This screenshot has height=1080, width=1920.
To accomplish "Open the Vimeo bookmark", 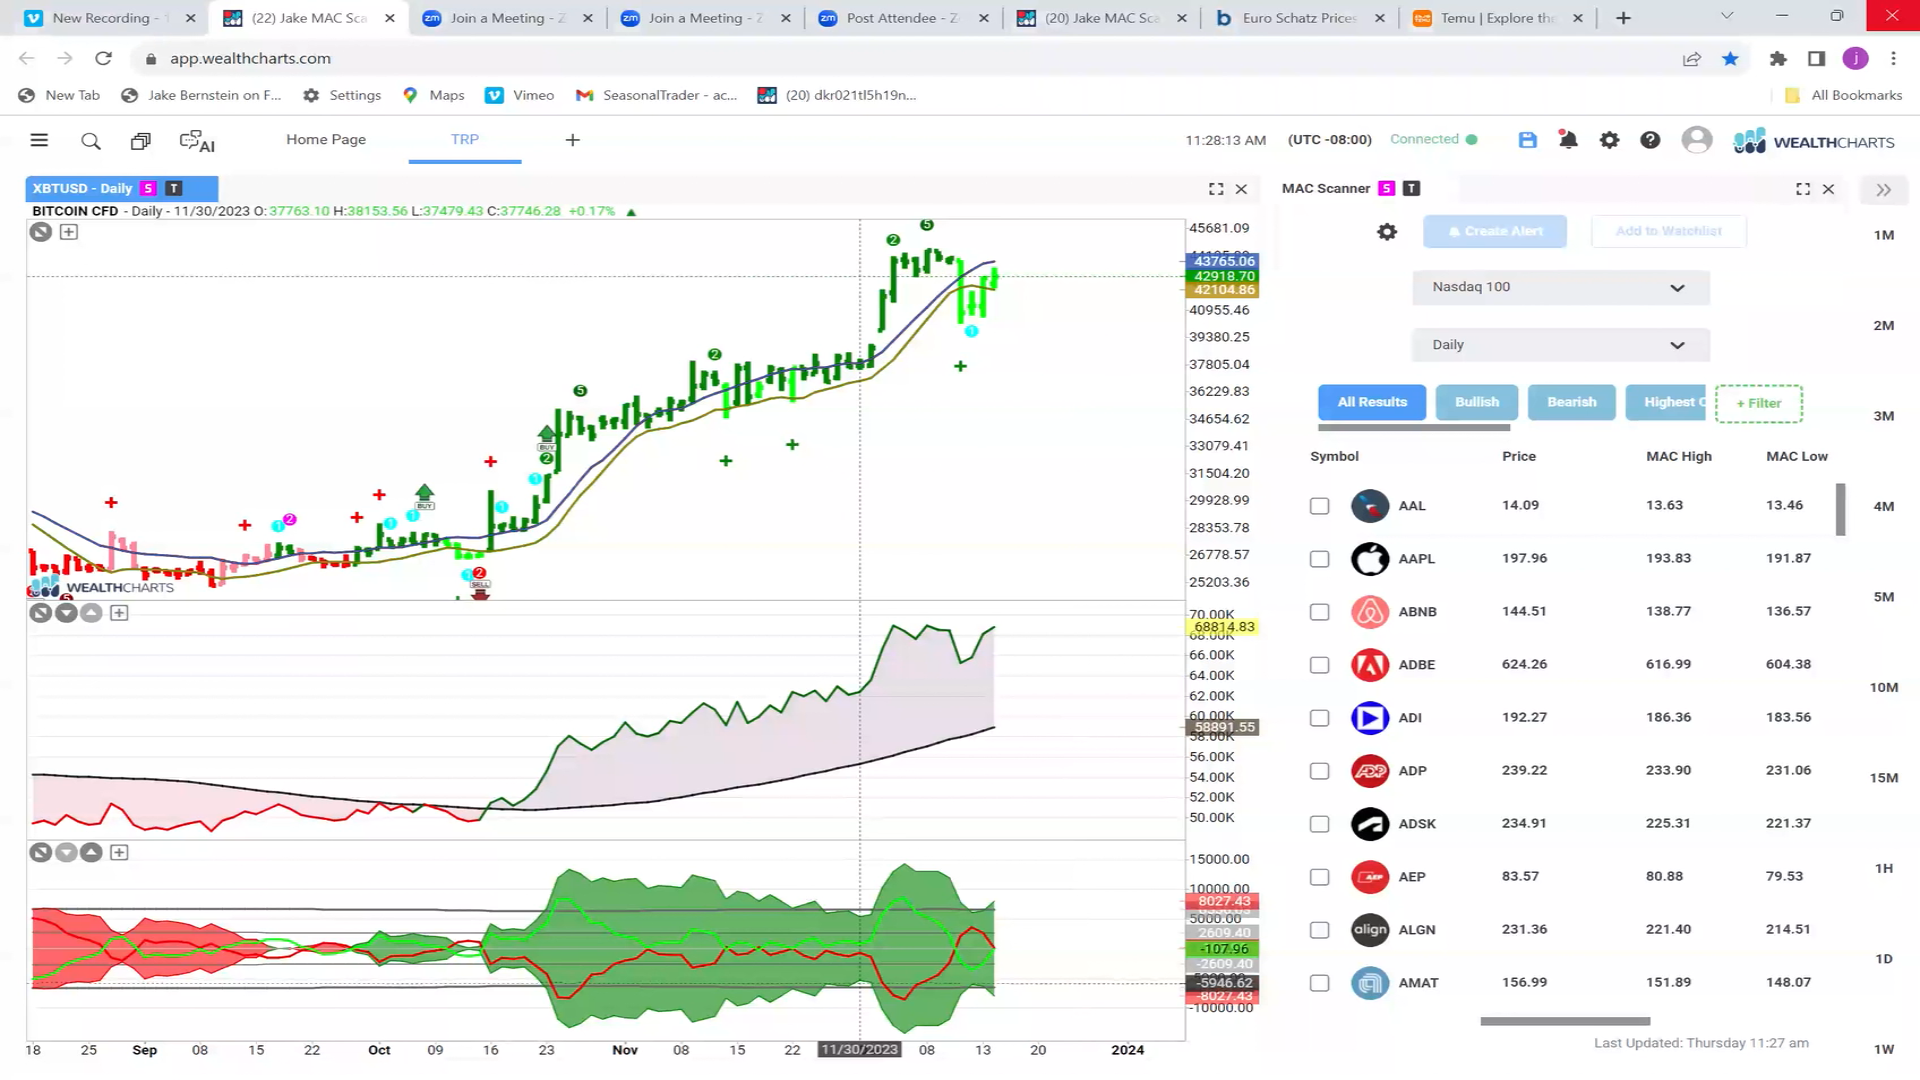I will 519,96.
